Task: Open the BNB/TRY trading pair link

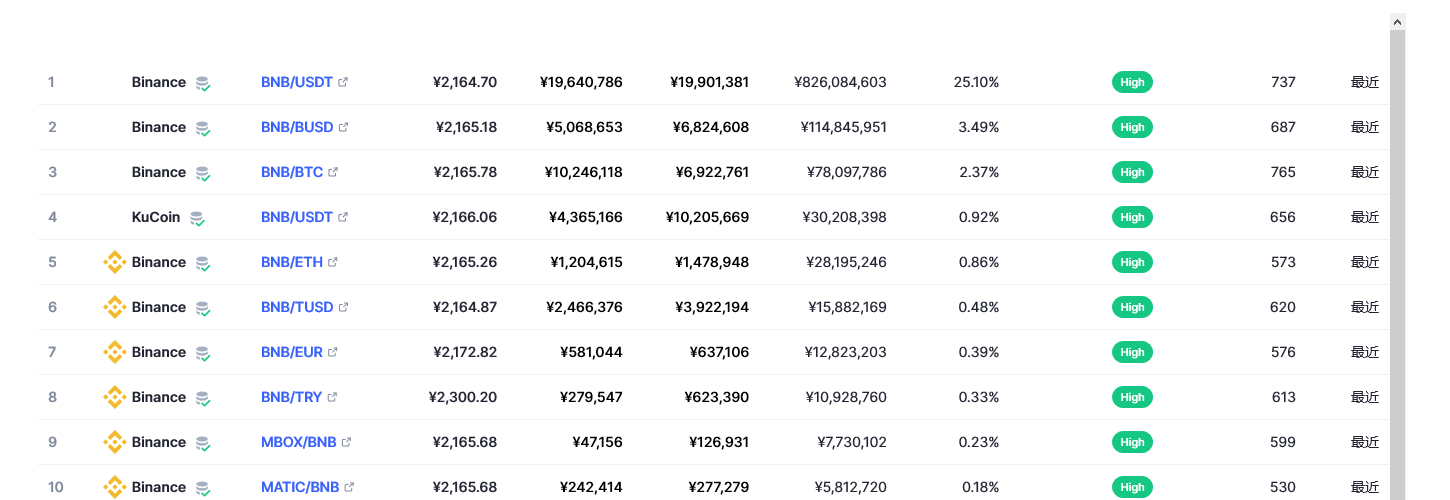Action: [291, 397]
